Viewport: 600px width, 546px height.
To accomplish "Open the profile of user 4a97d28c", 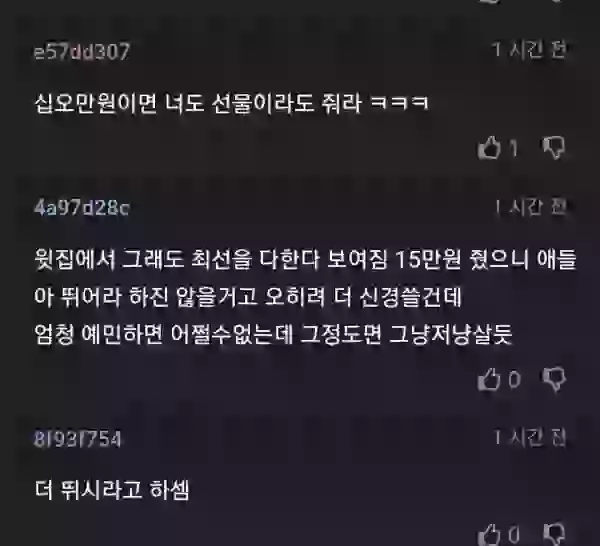I will click(x=82, y=208).
